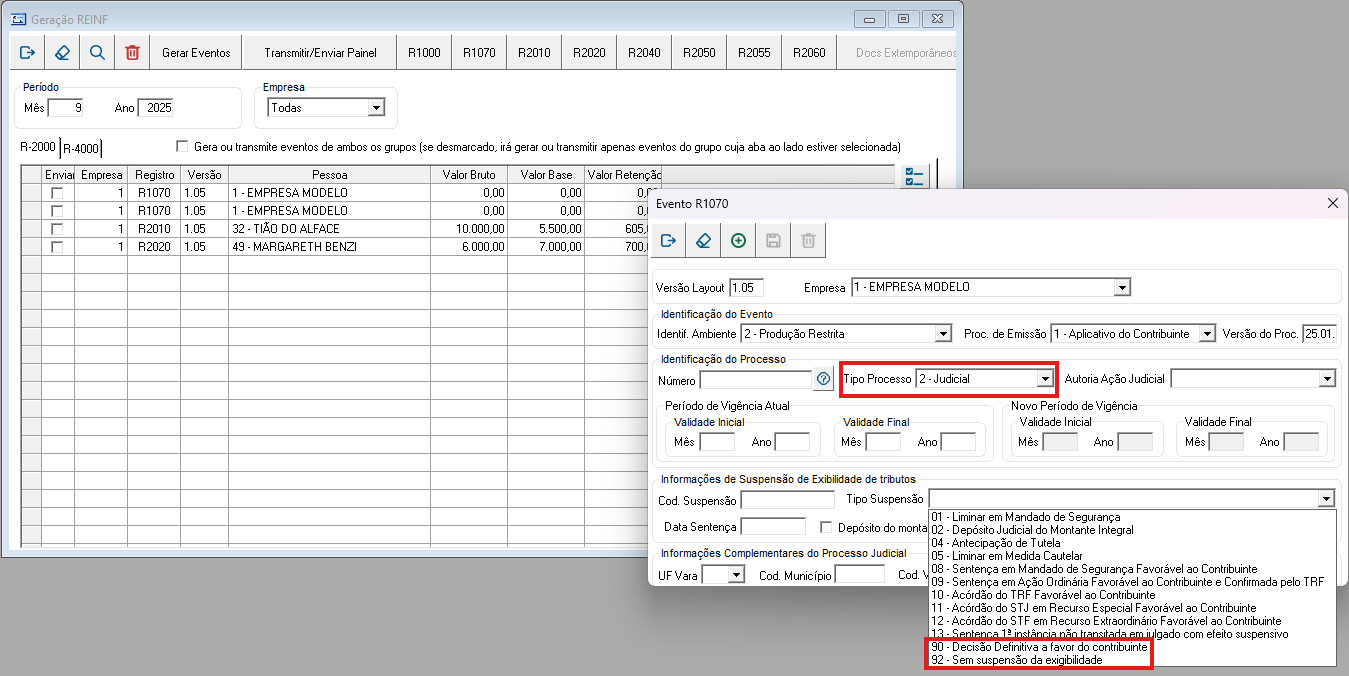Click the checklist icon above the grid

coord(915,177)
